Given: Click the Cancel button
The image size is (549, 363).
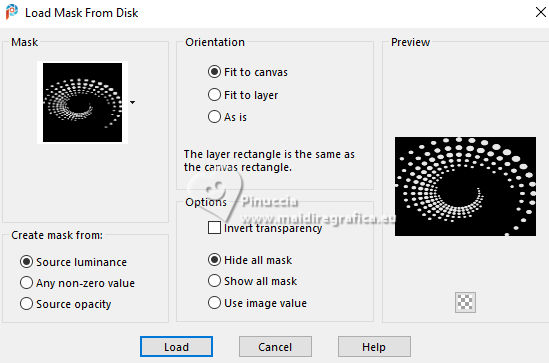Looking at the screenshot, I should tap(275, 347).
